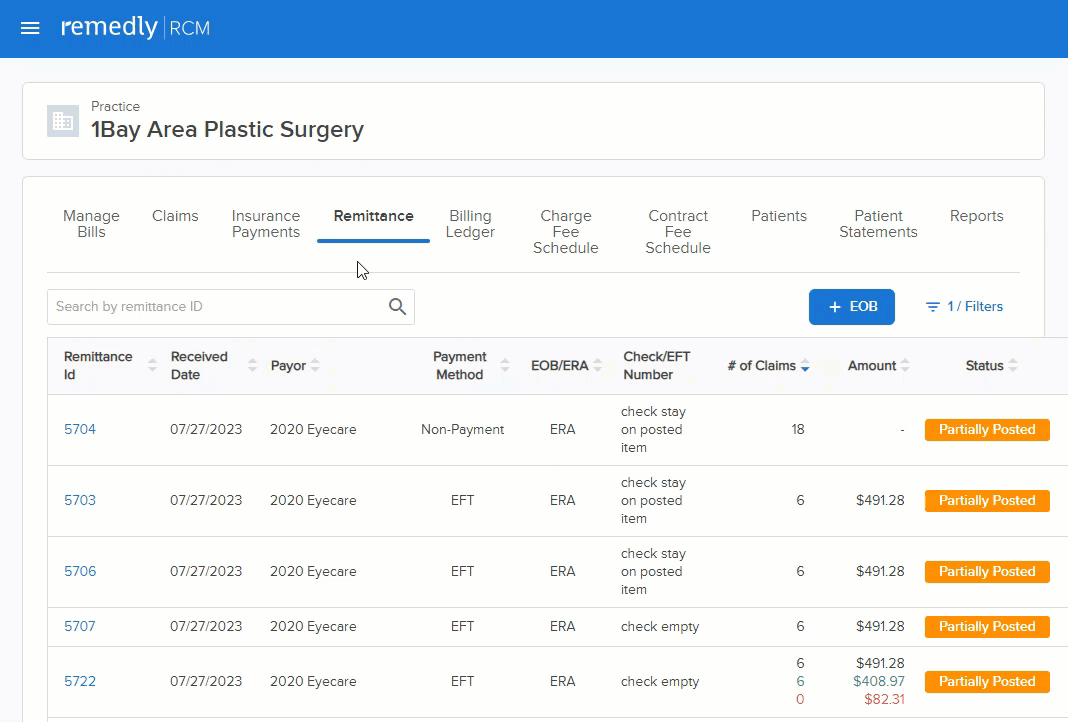Sort by Payment Method column arrows
Image resolution: width=1068 pixels, height=722 pixels.
(x=505, y=366)
